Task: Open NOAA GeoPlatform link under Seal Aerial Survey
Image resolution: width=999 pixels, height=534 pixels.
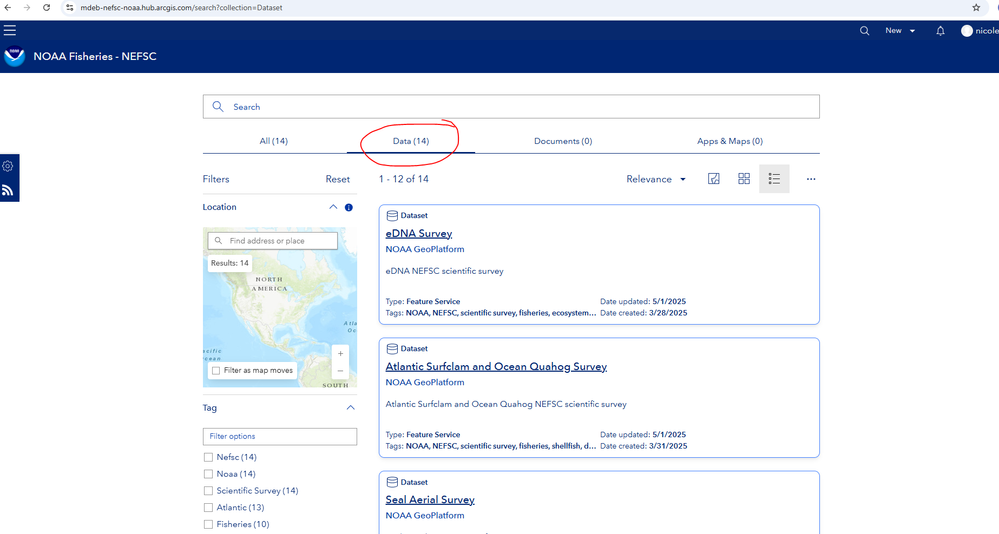Action: (425, 516)
